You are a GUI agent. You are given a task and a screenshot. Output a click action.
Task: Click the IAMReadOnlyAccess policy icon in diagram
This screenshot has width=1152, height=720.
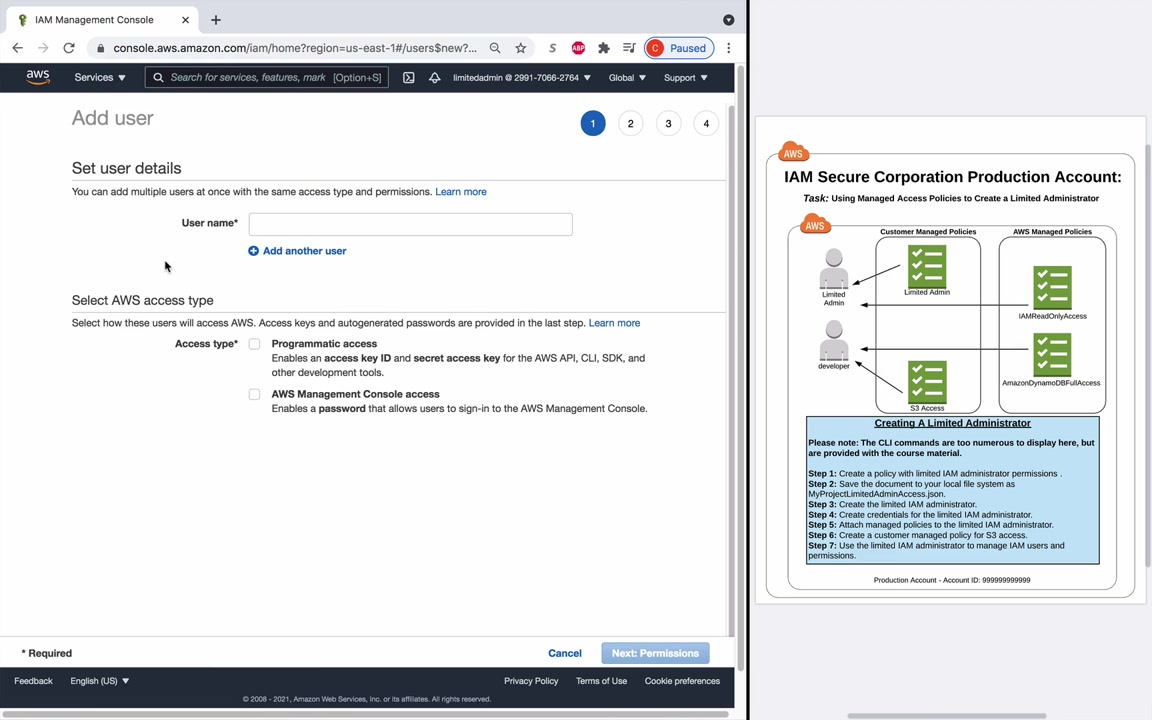coord(1052,287)
